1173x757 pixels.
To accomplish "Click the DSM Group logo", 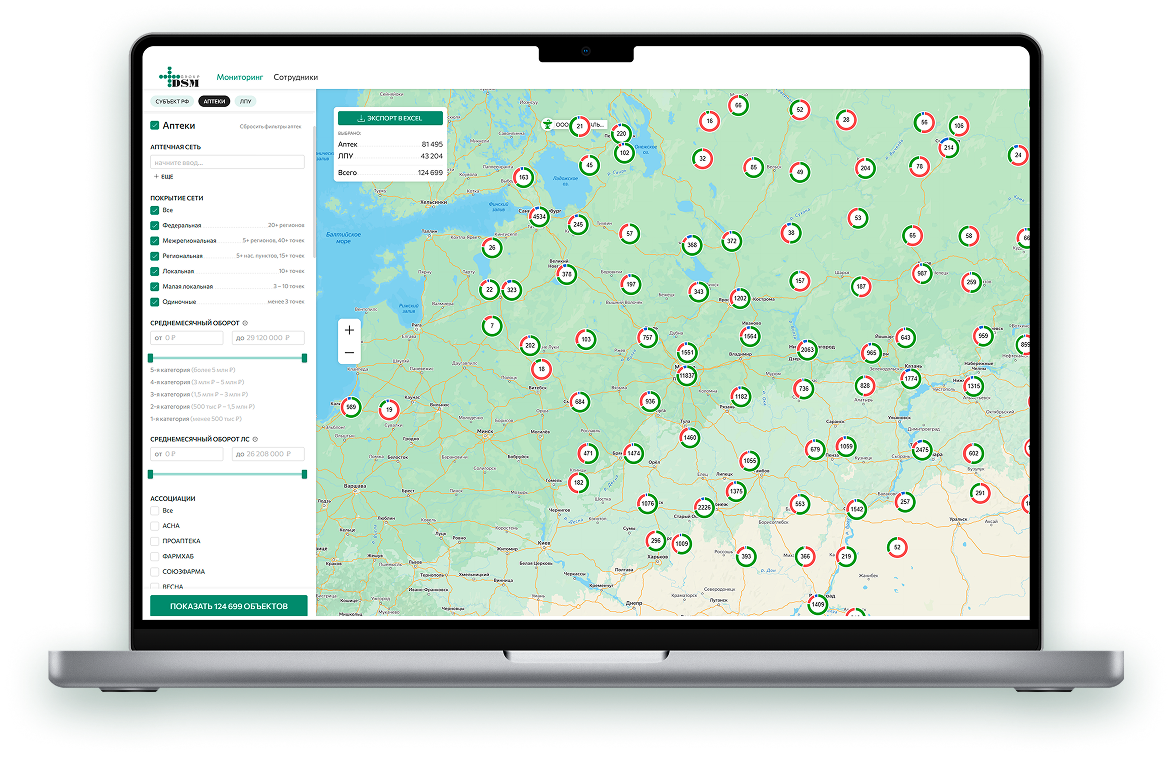I will point(179,77).
